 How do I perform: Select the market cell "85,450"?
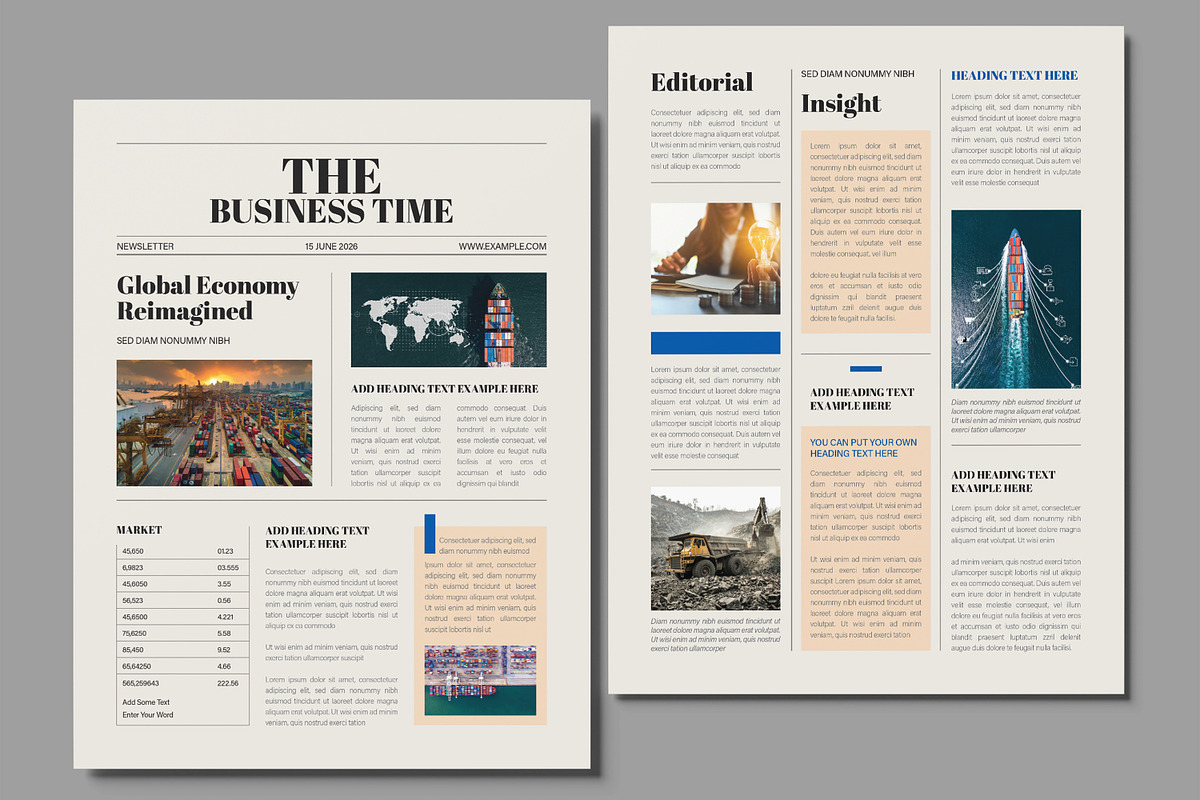132,650
